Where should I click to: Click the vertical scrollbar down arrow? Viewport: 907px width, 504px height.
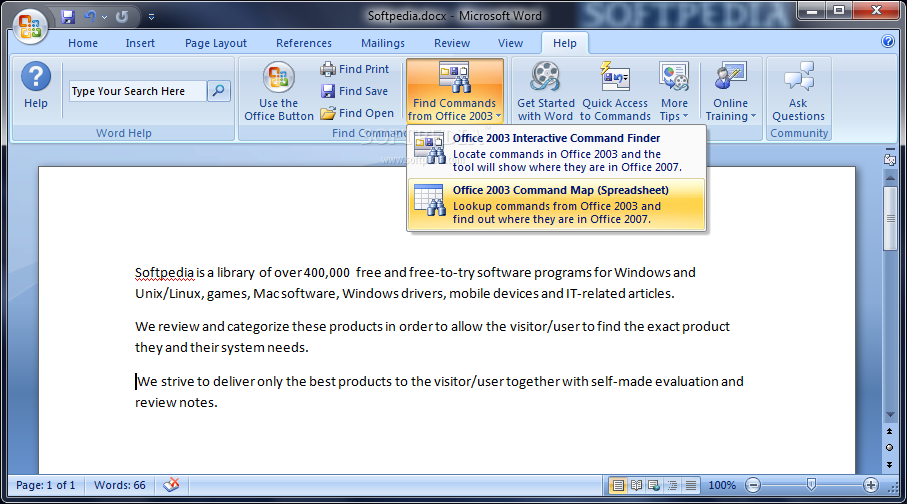tap(890, 415)
